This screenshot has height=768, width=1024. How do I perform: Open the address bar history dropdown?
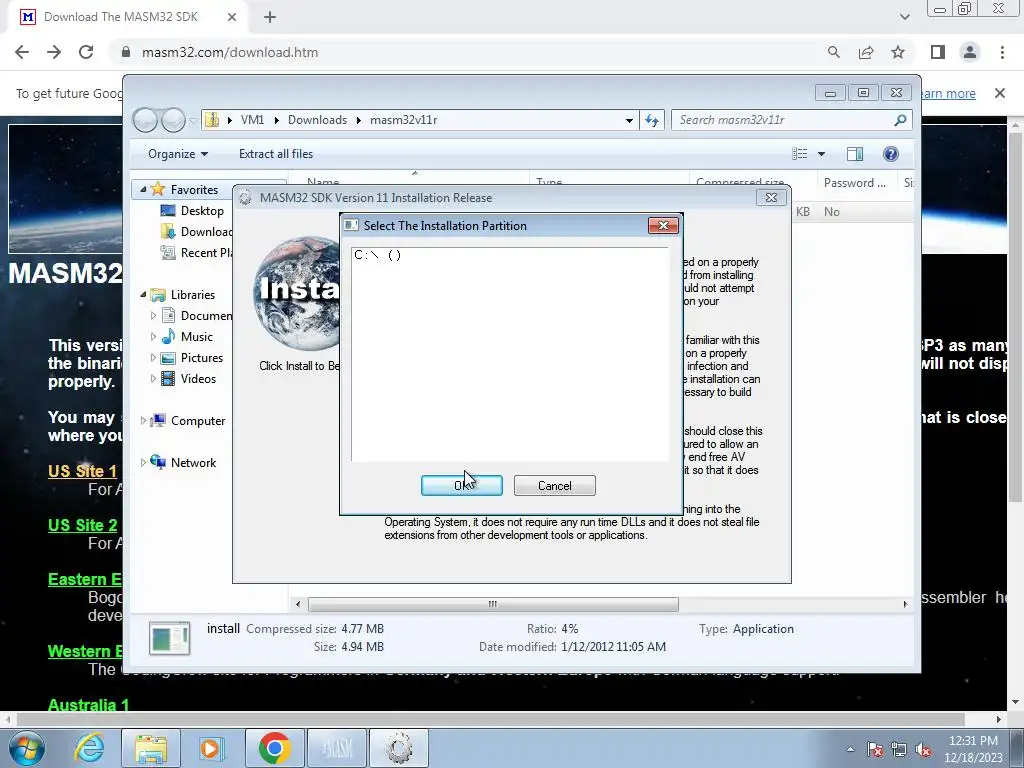pyautogui.click(x=629, y=120)
